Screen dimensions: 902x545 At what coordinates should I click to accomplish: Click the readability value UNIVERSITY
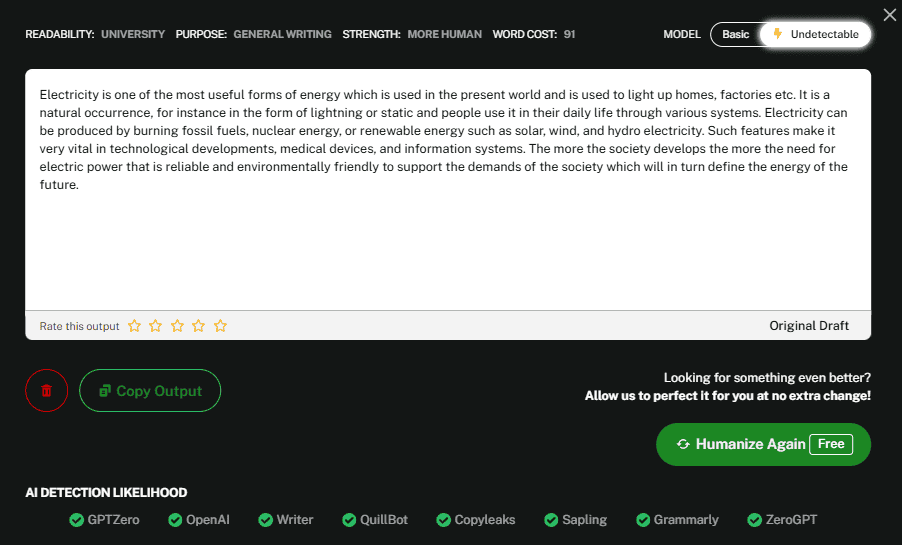(x=133, y=35)
